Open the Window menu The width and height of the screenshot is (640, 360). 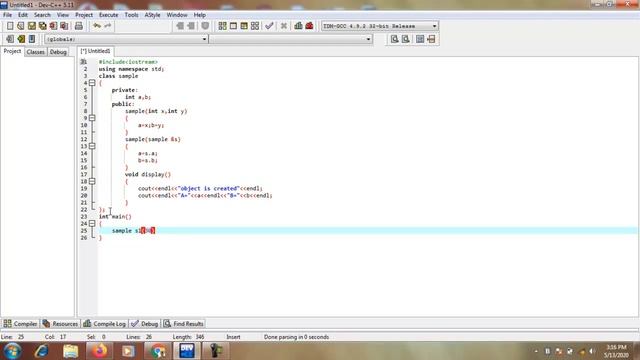pyautogui.click(x=177, y=15)
